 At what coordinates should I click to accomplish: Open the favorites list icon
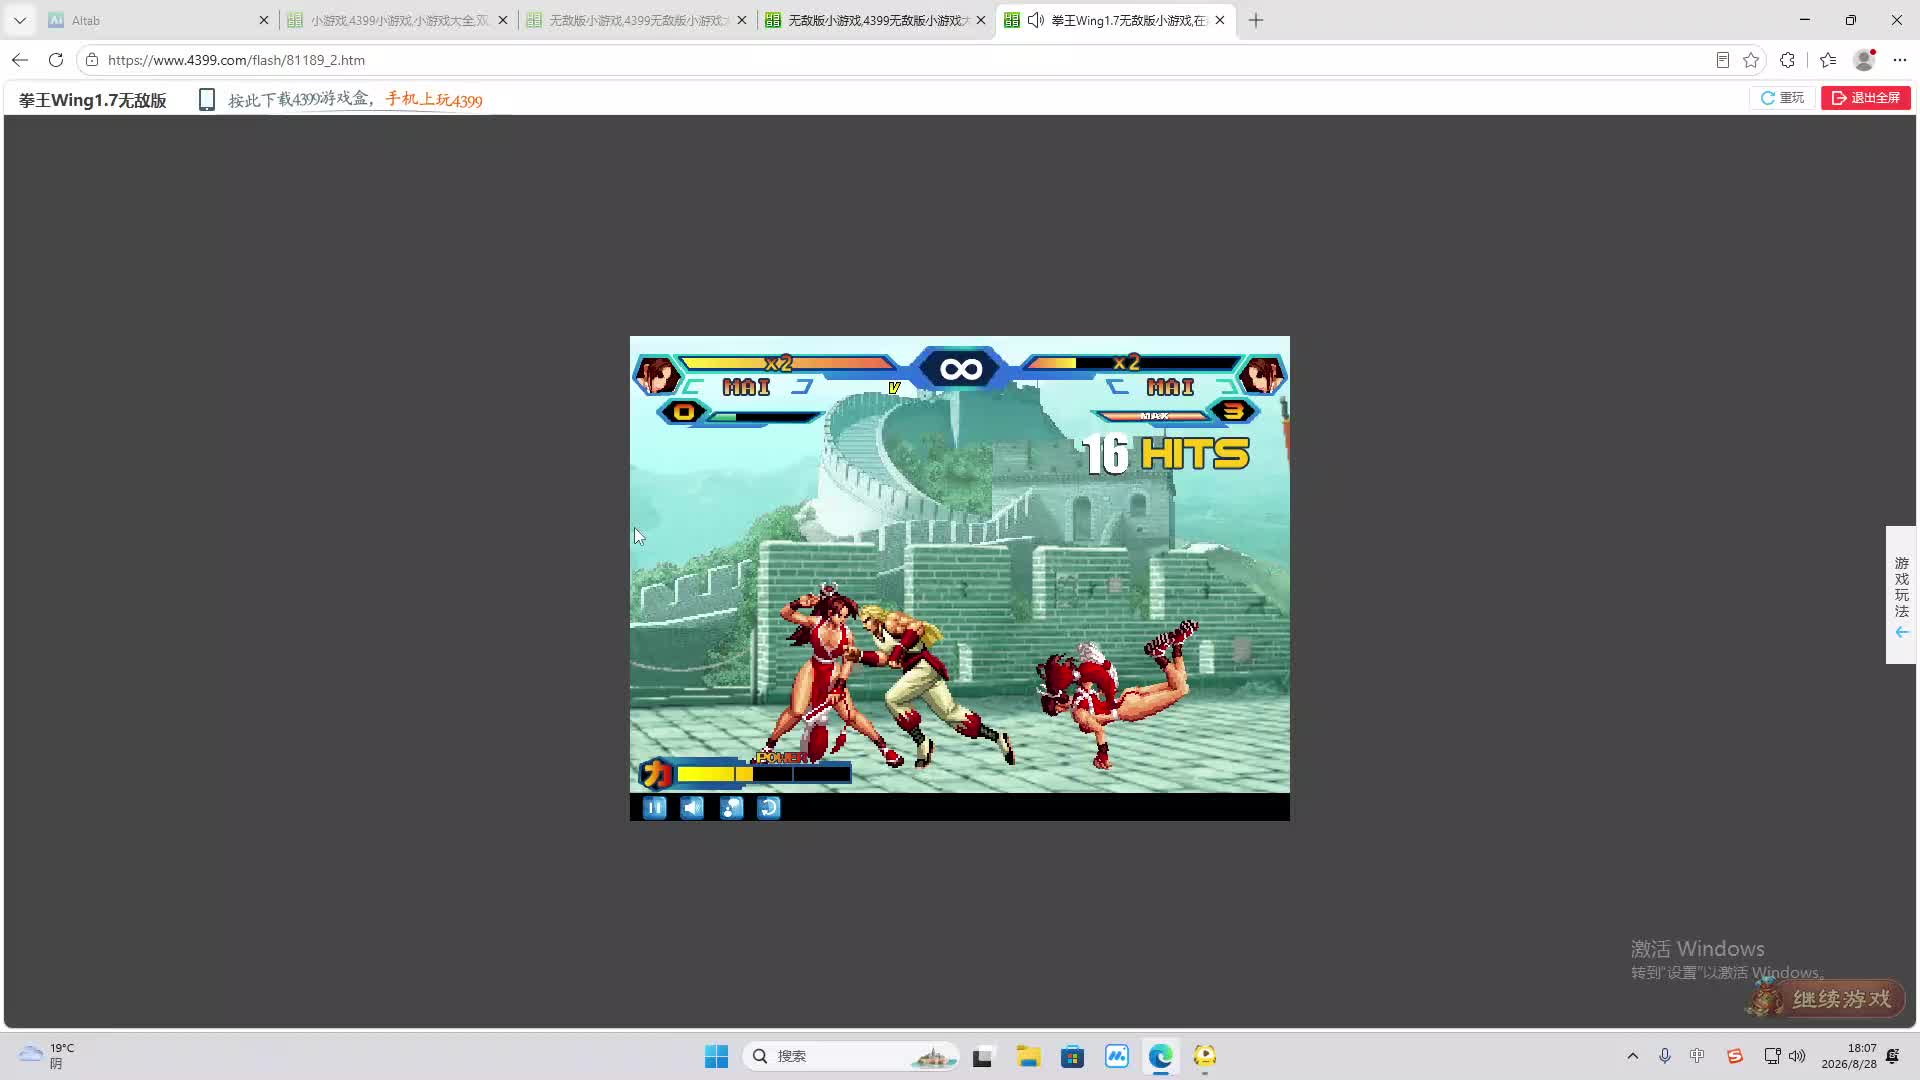pyautogui.click(x=1828, y=60)
